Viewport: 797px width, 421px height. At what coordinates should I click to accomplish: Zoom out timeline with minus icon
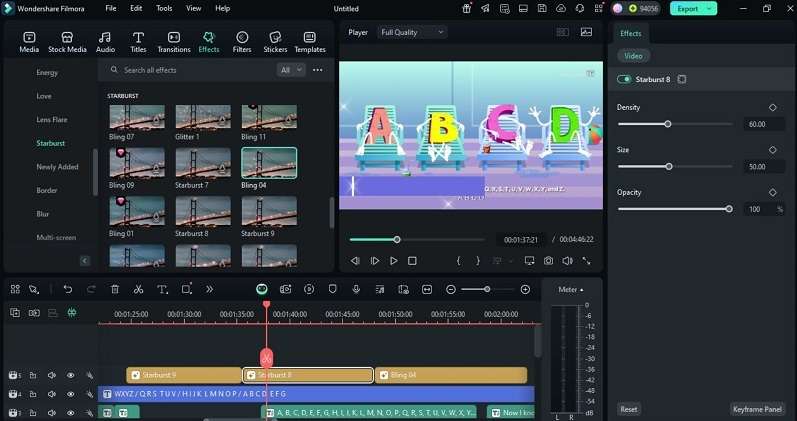click(450, 289)
